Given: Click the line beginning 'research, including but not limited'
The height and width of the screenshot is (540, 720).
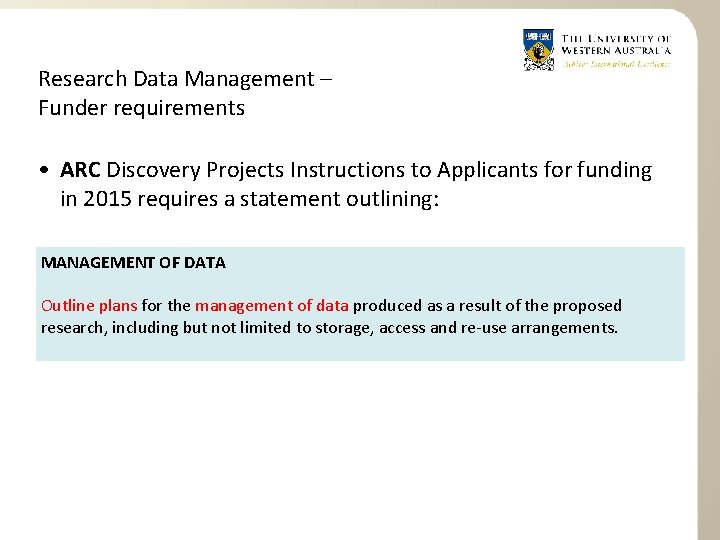Looking at the screenshot, I should [329, 328].
